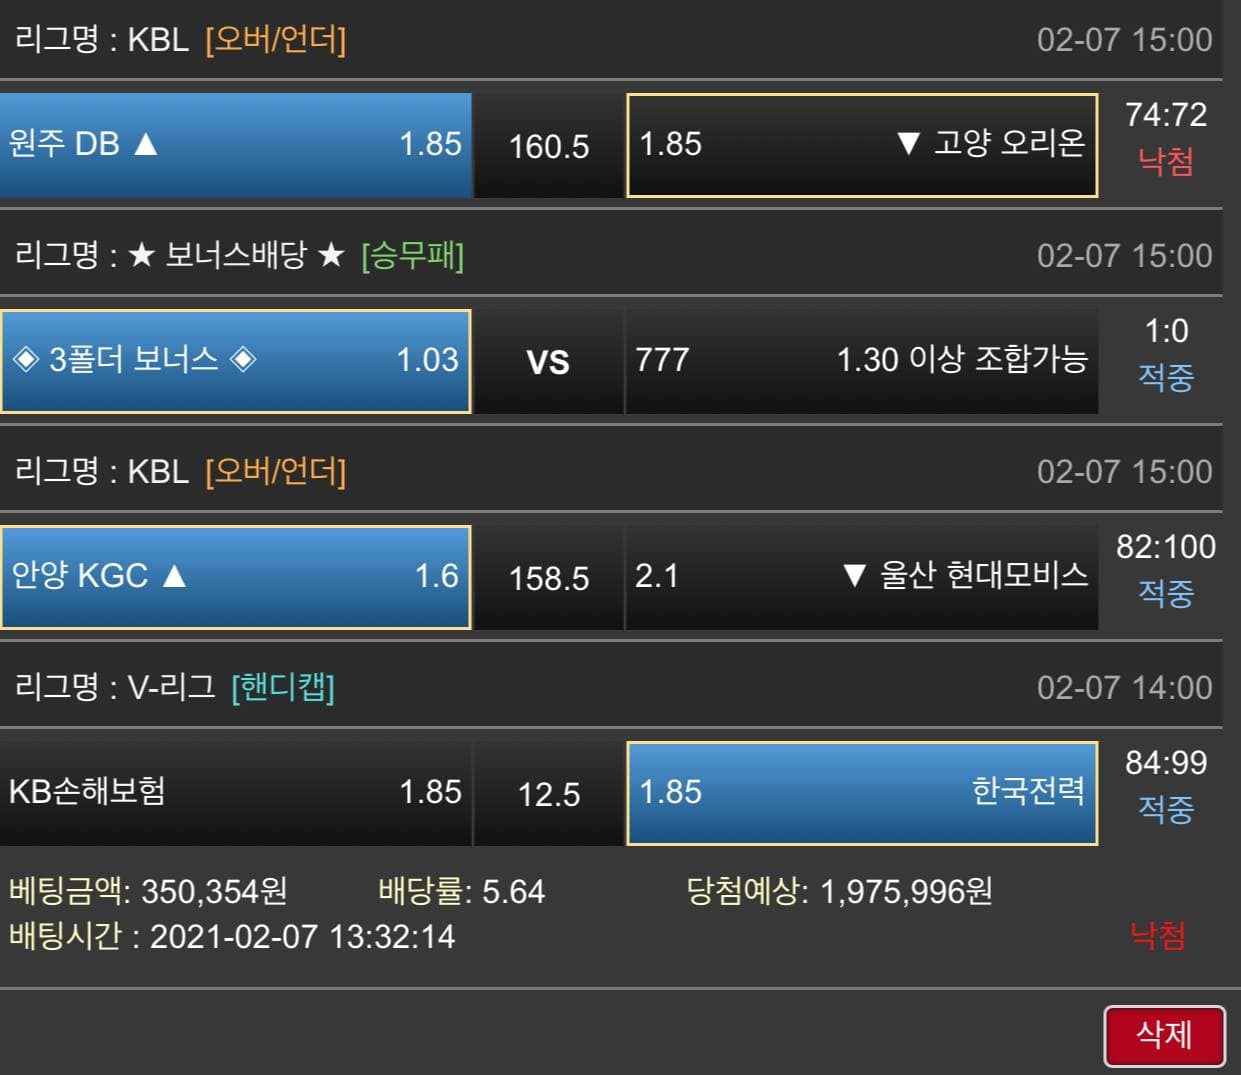
Task: Select the 안양 KGC over bet cell
Action: pos(236,577)
